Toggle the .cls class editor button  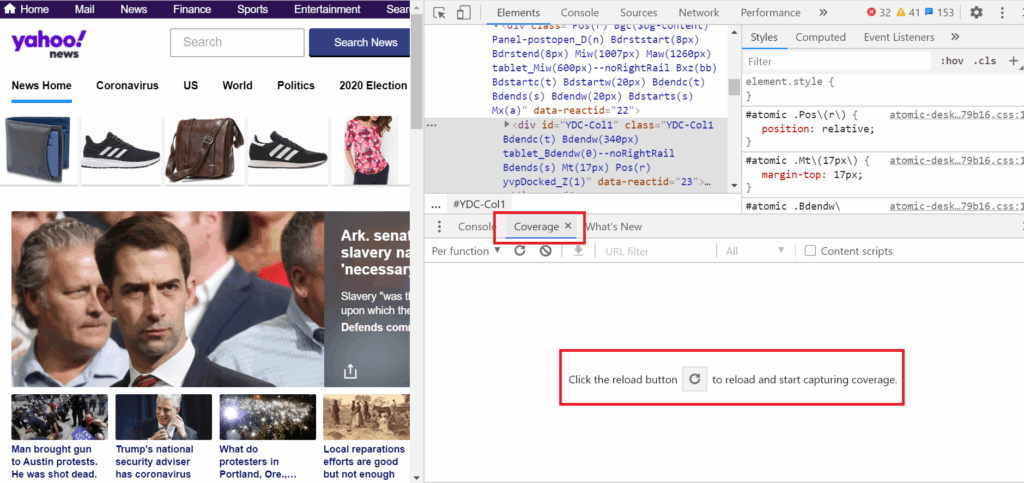(985, 61)
